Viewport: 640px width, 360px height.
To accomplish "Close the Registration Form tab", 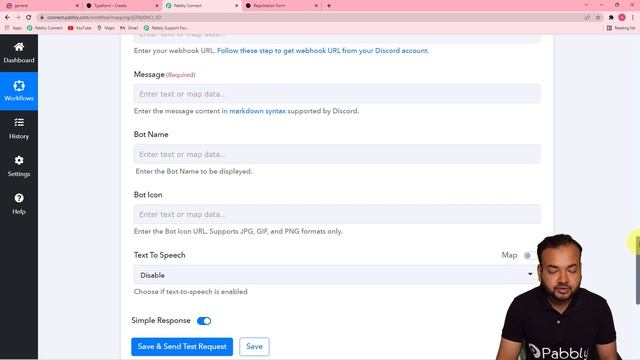I will tap(316, 6).
